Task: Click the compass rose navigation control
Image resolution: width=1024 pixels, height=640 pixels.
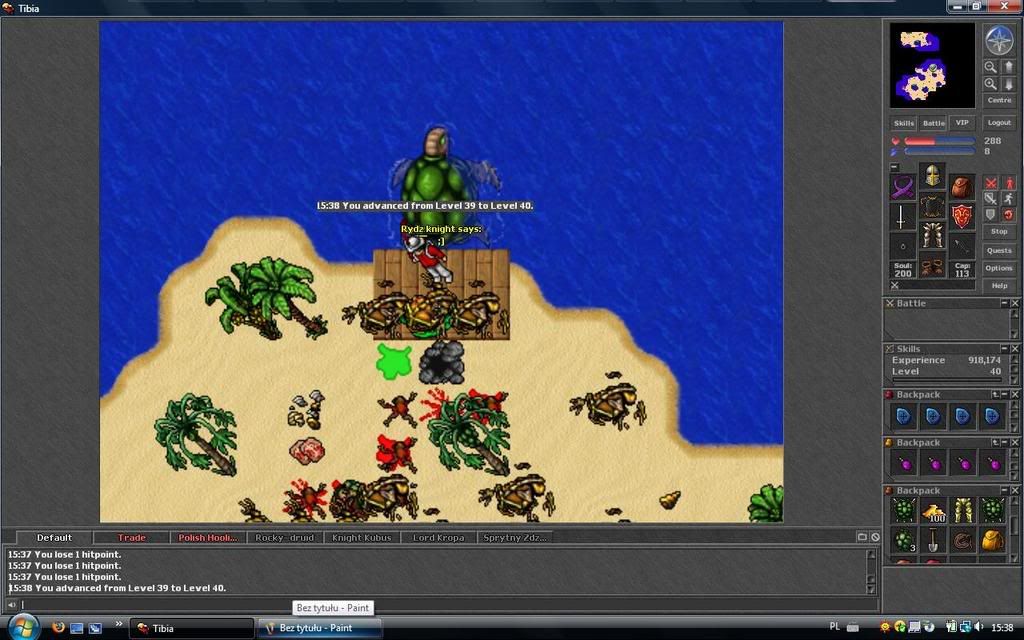Action: 999,40
